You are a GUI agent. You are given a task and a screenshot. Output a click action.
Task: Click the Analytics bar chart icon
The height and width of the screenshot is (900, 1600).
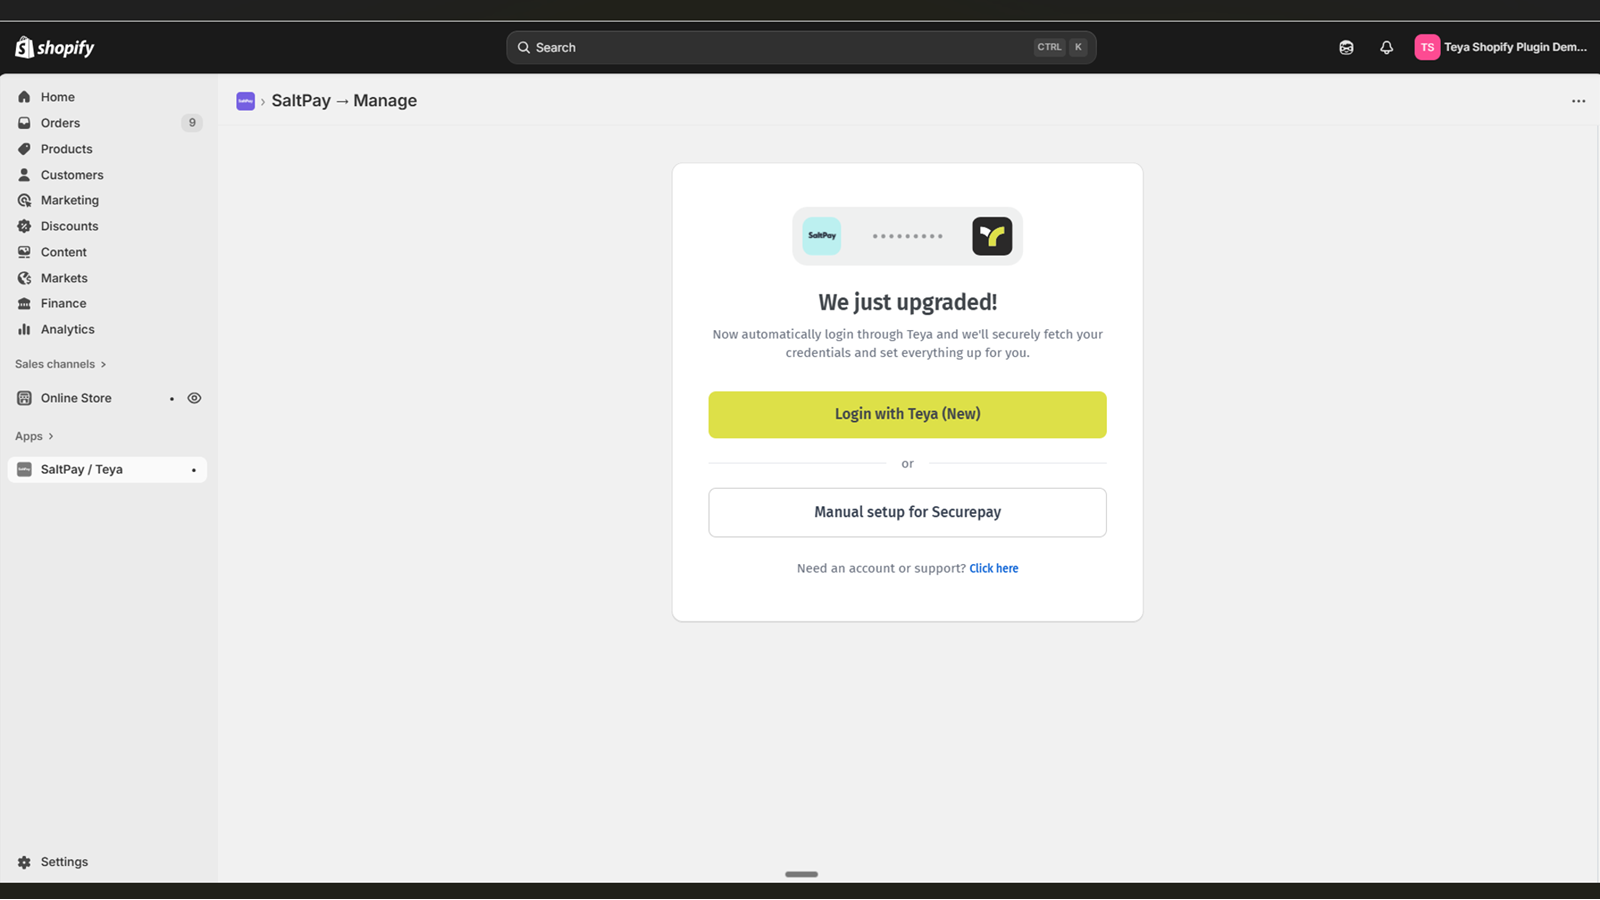24,329
